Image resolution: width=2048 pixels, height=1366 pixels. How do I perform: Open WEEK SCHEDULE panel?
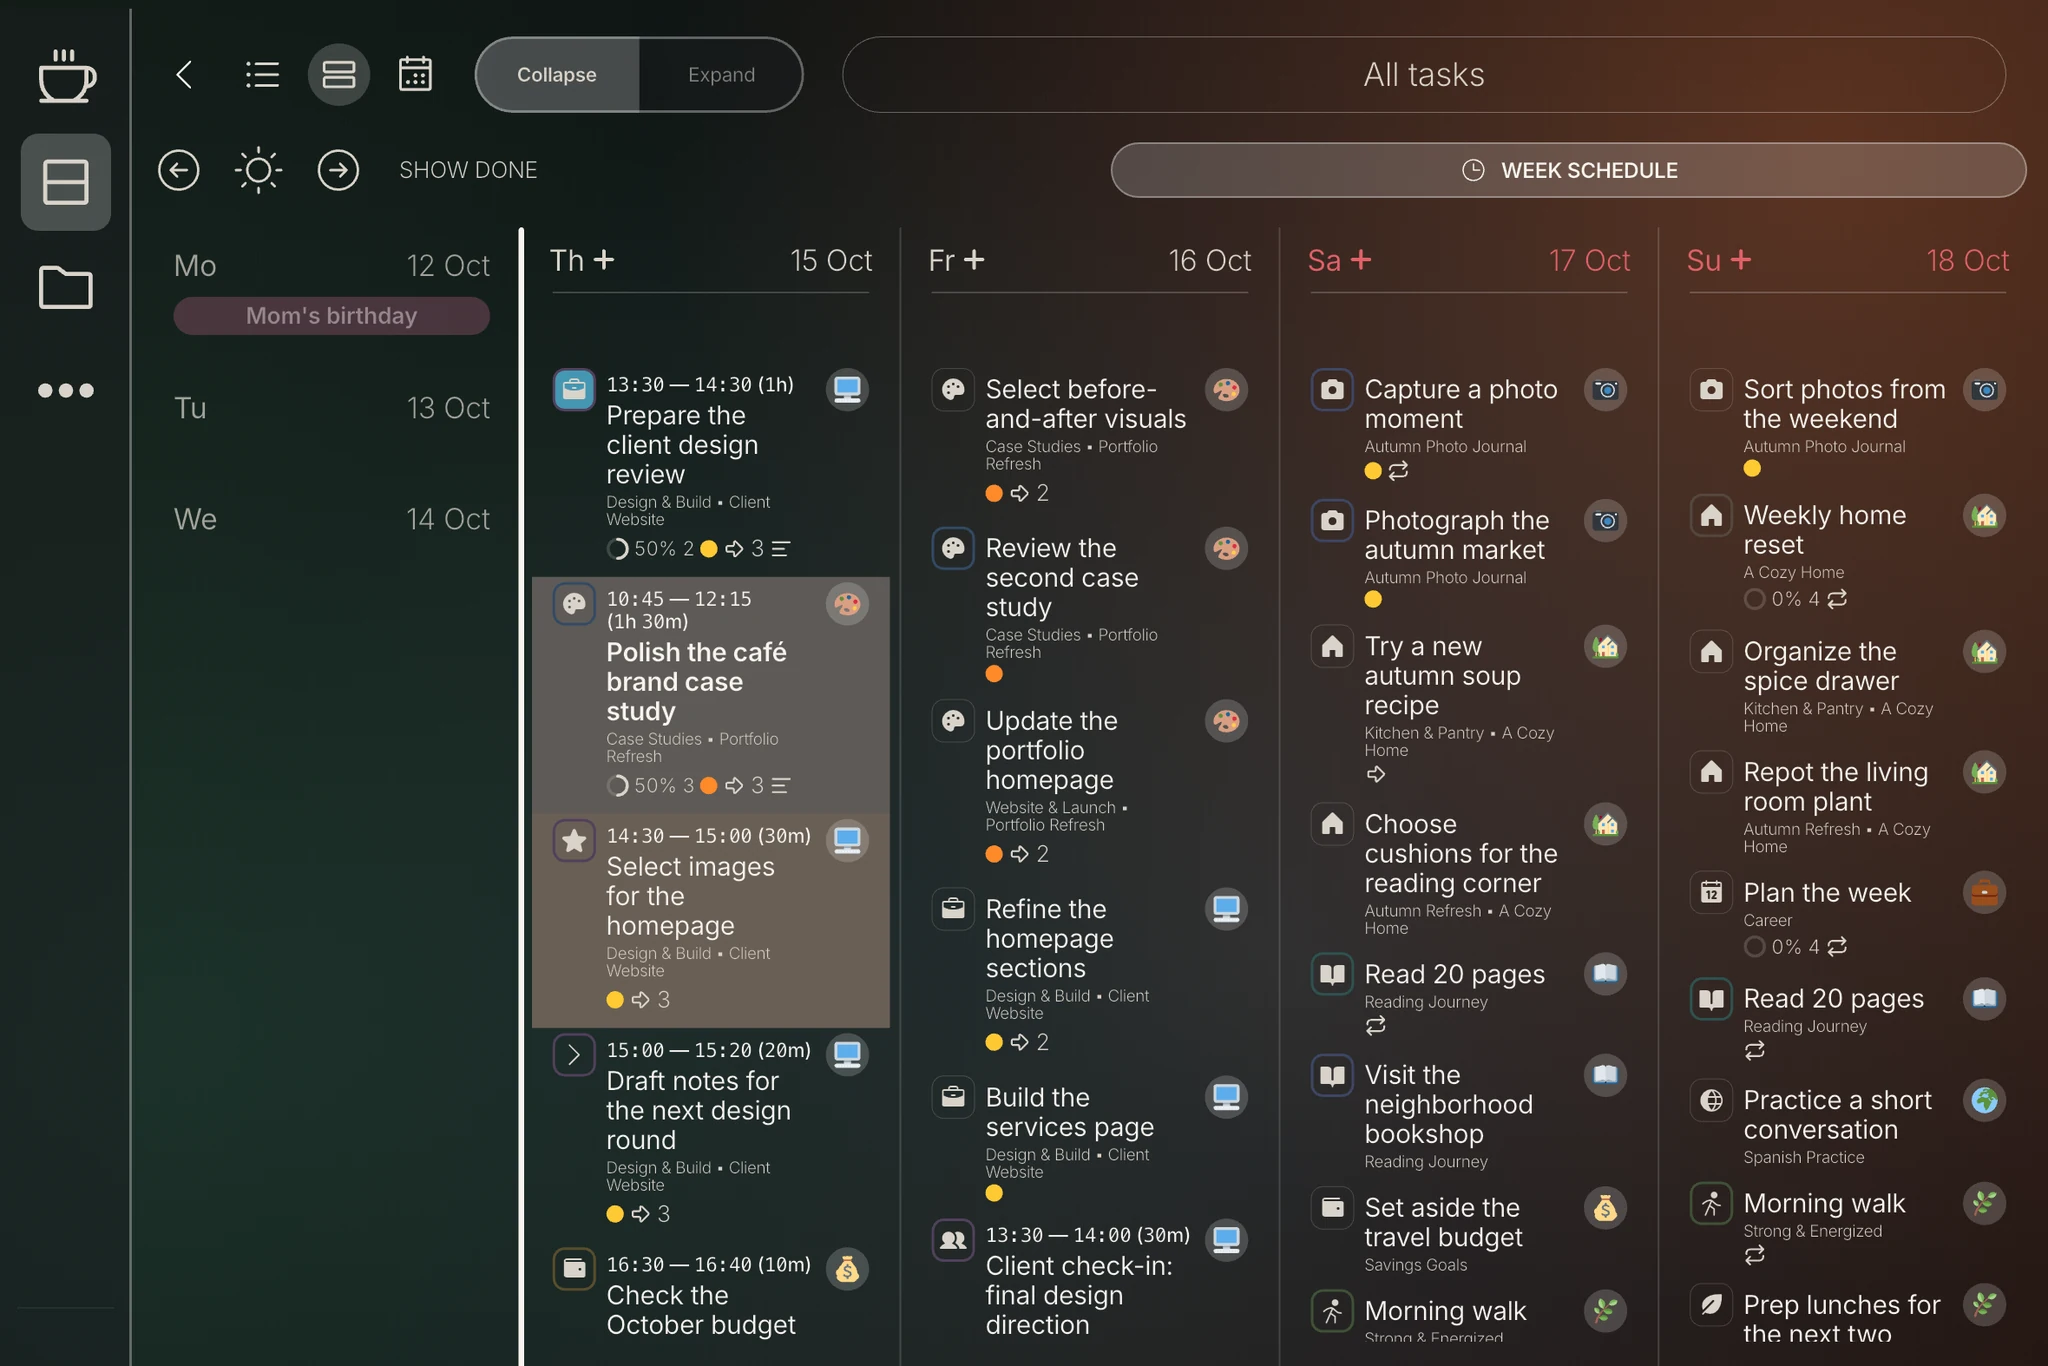1568,170
